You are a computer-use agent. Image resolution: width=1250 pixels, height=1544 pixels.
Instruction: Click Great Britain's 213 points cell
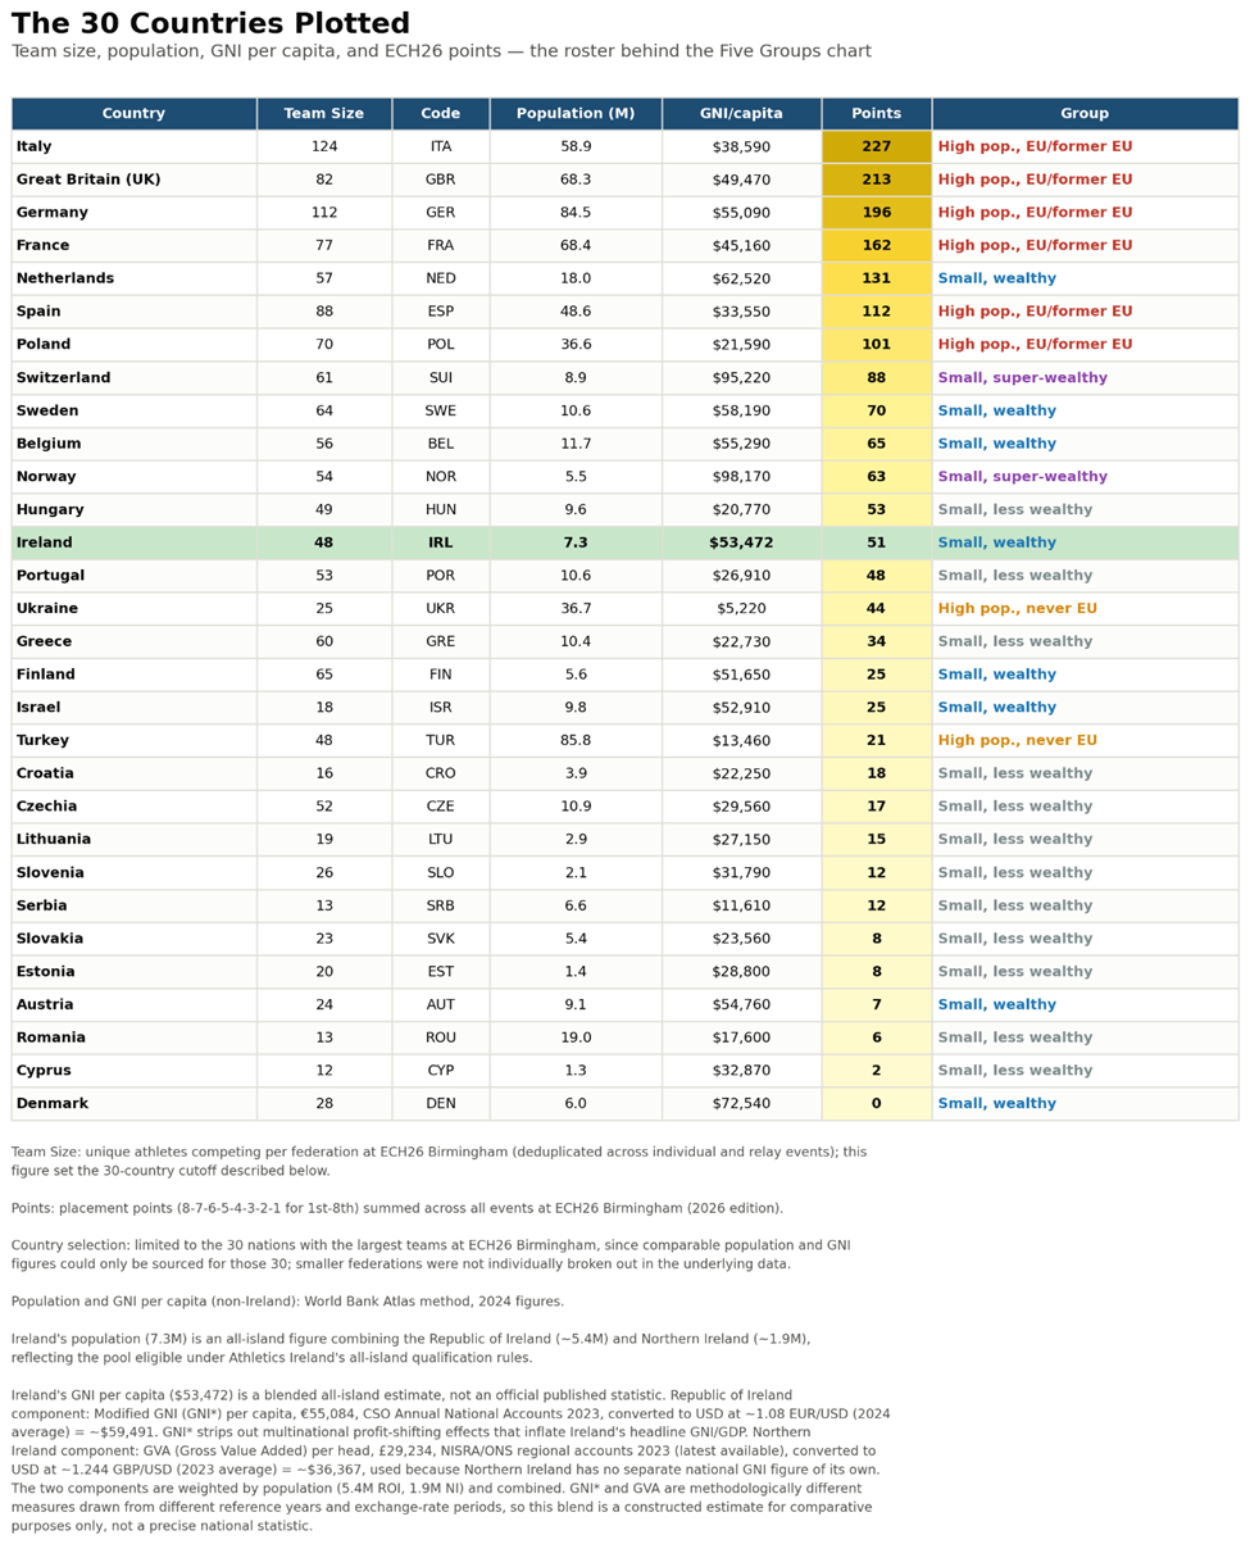(x=876, y=179)
